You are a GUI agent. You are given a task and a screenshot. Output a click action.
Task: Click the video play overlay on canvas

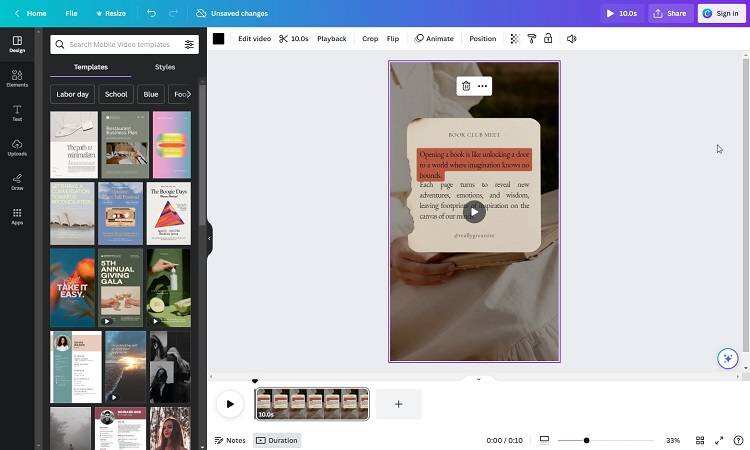474,212
